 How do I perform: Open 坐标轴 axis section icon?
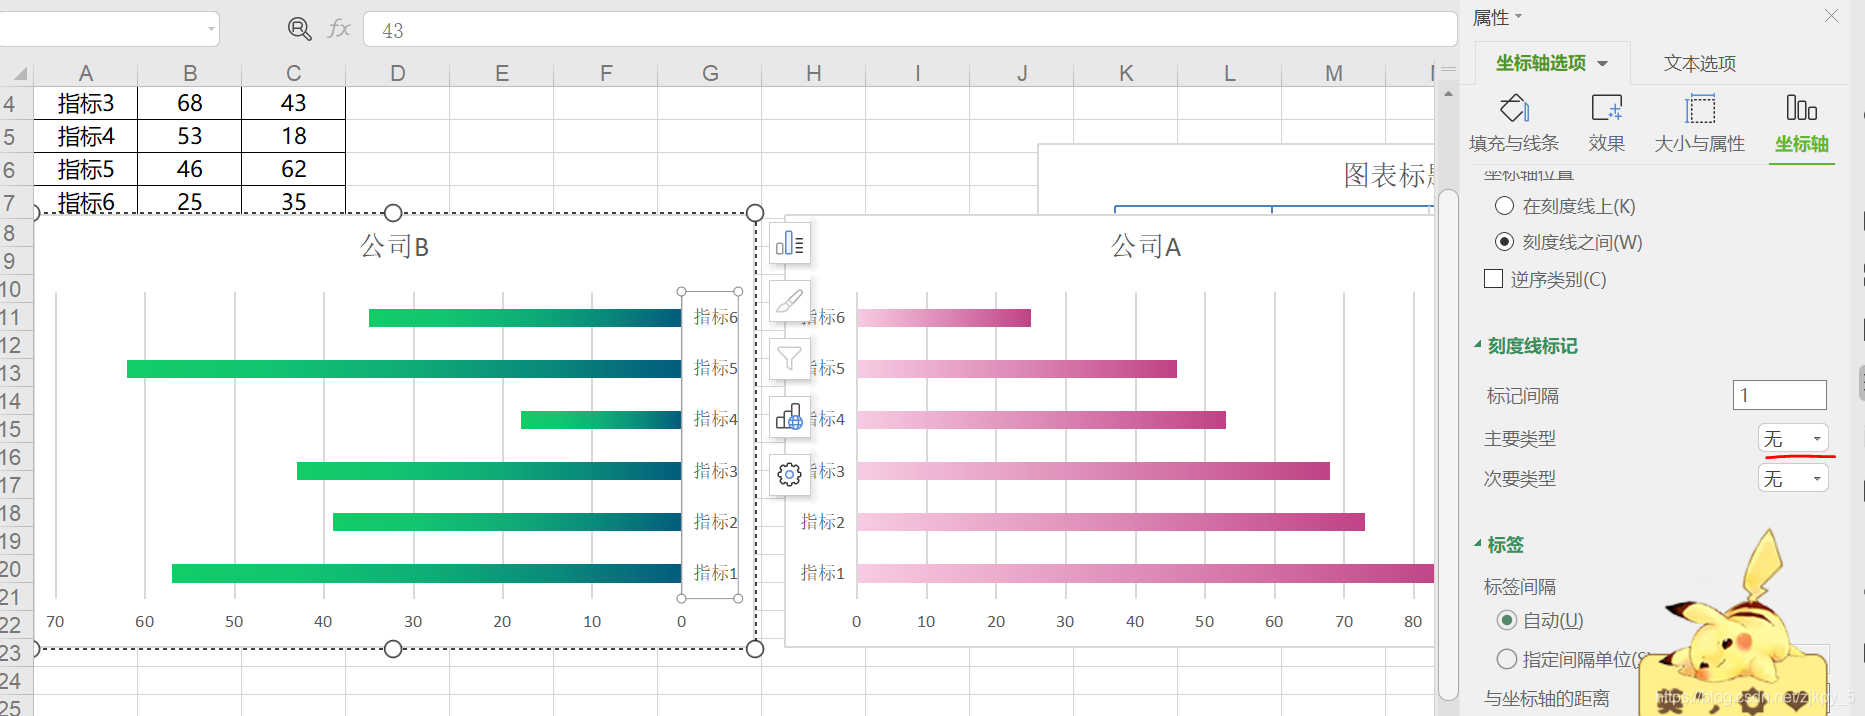click(x=1802, y=124)
